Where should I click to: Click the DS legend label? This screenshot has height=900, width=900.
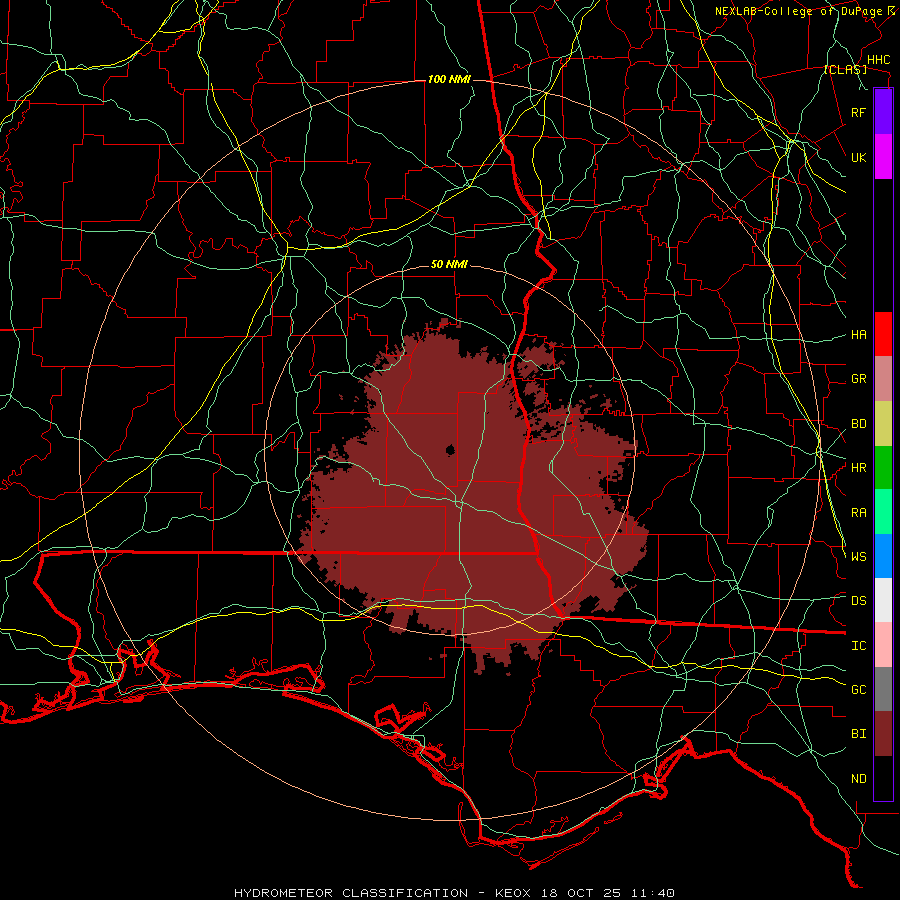[x=858, y=600]
